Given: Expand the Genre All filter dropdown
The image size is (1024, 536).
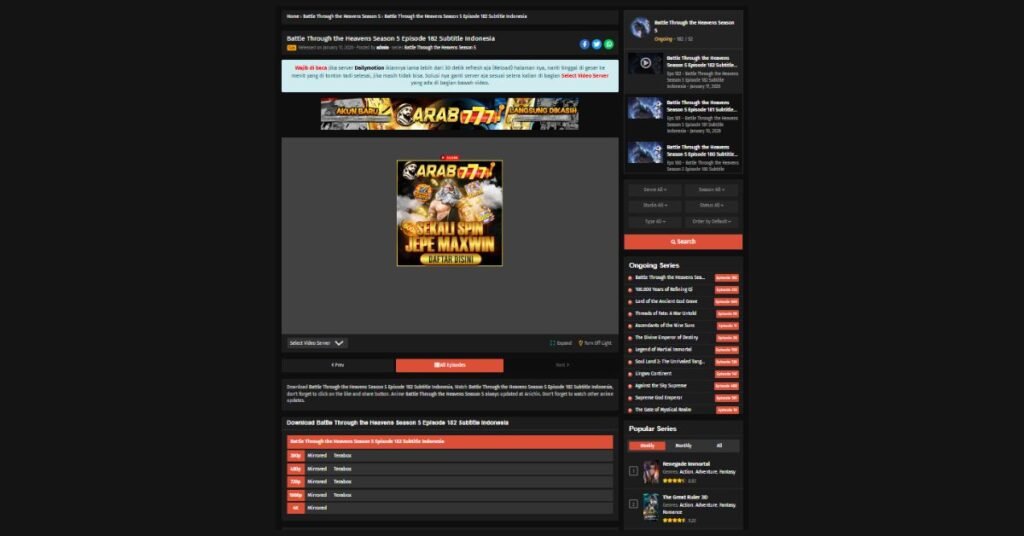Looking at the screenshot, I should pyautogui.click(x=655, y=190).
